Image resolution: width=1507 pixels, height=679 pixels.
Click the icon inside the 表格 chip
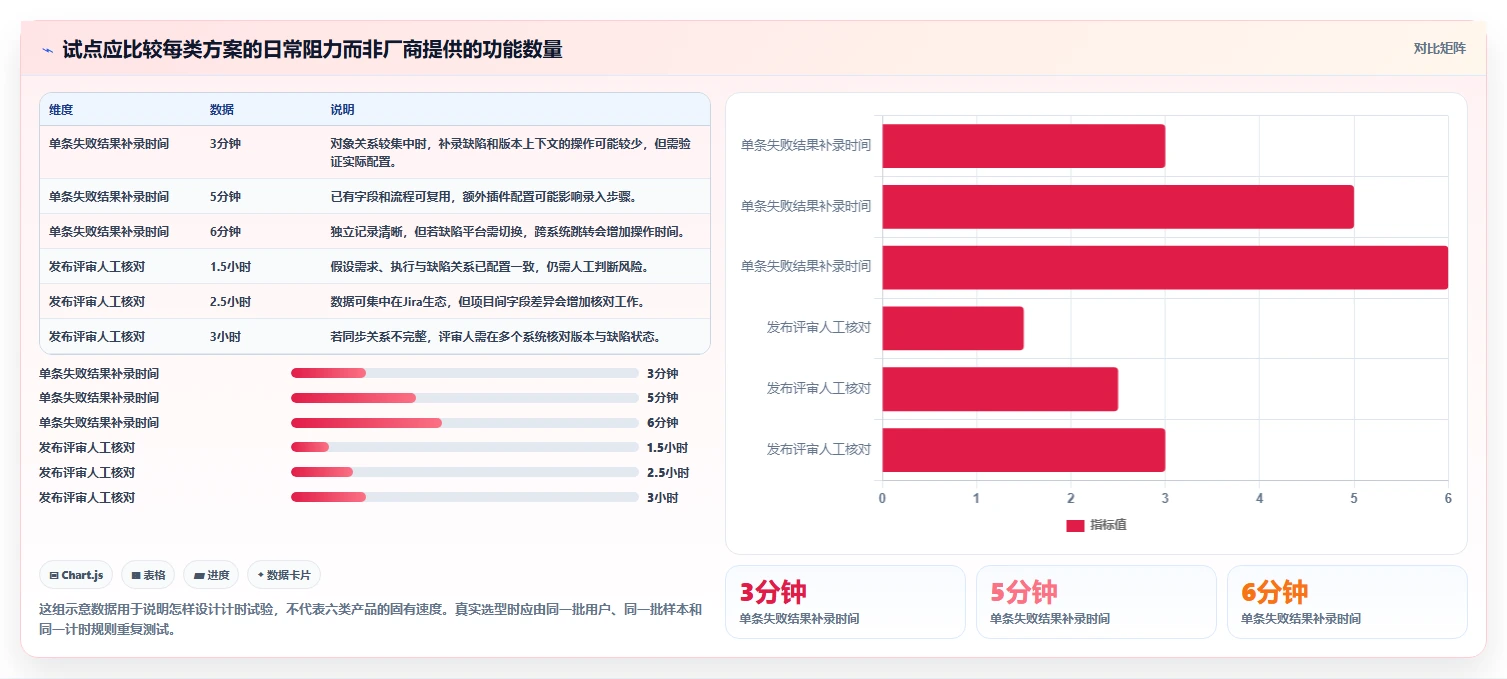[136, 576]
